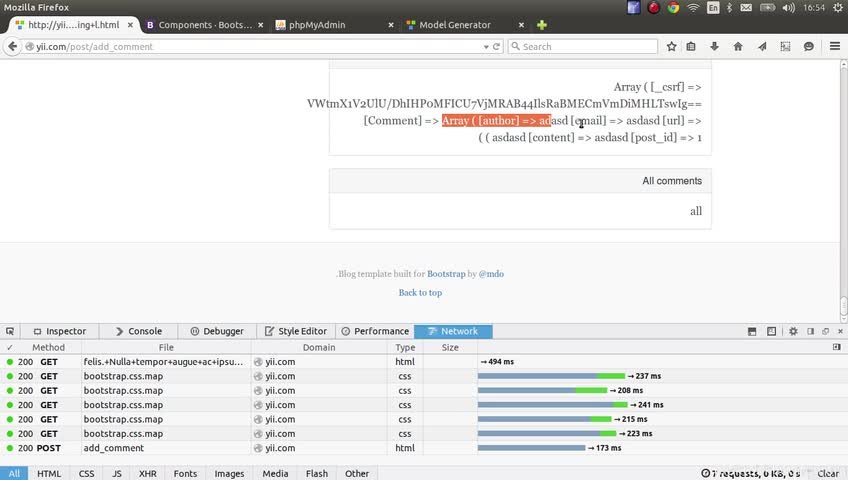Viewport: 848px width, 480px height.
Task: Filter requests by XHR
Action: [148, 474]
